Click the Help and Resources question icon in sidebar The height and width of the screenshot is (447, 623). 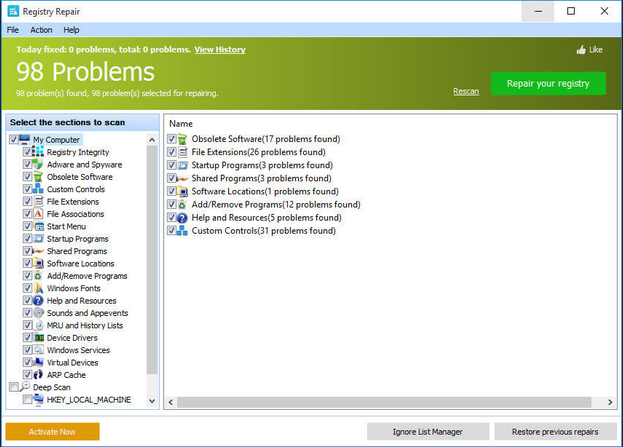pos(38,300)
